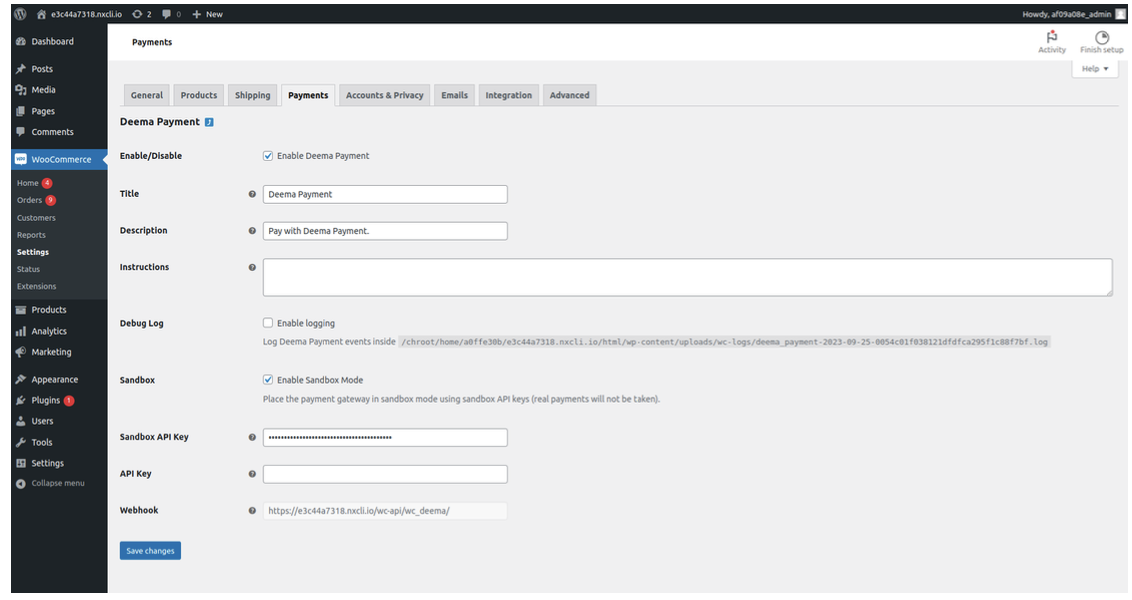Viewport: 1132px width, 600px height.
Task: Click the updates icon showing 2
Action: tap(137, 14)
